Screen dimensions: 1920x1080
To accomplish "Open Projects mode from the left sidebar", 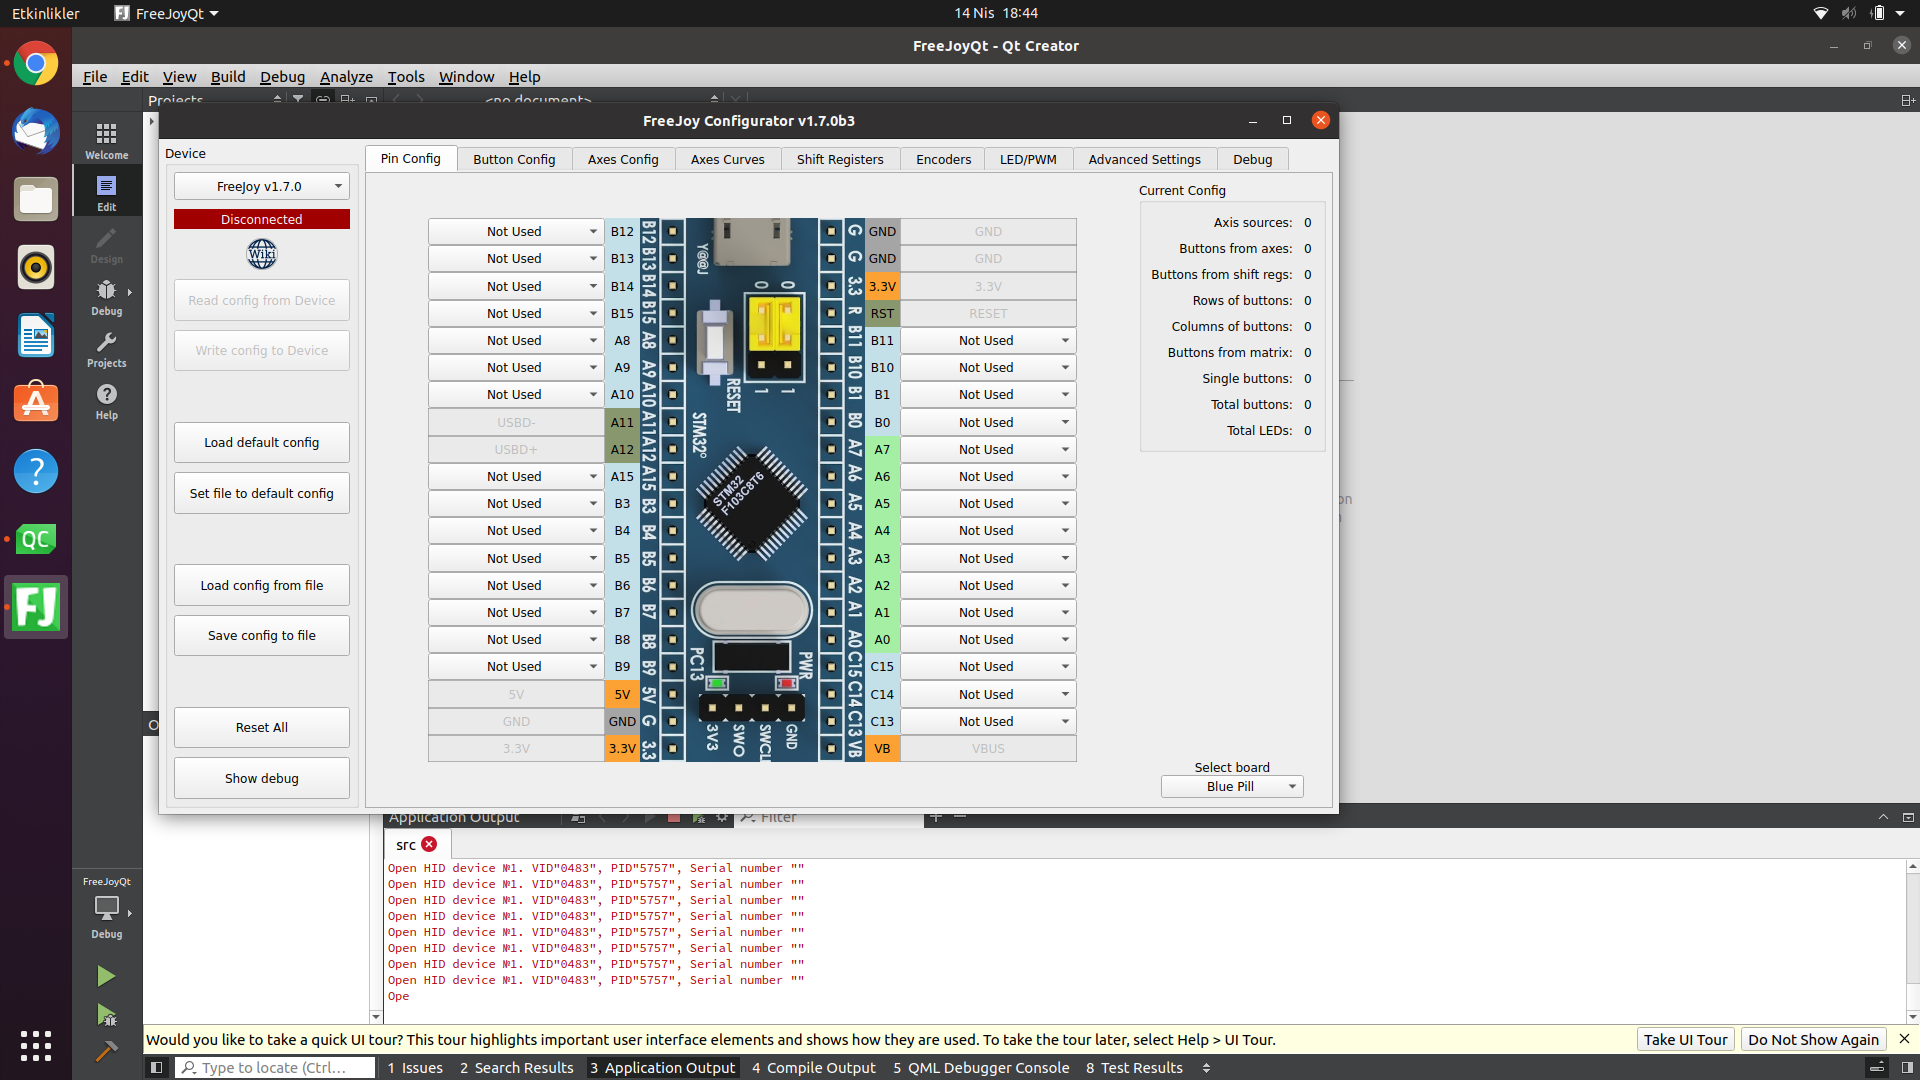I will pyautogui.click(x=106, y=349).
